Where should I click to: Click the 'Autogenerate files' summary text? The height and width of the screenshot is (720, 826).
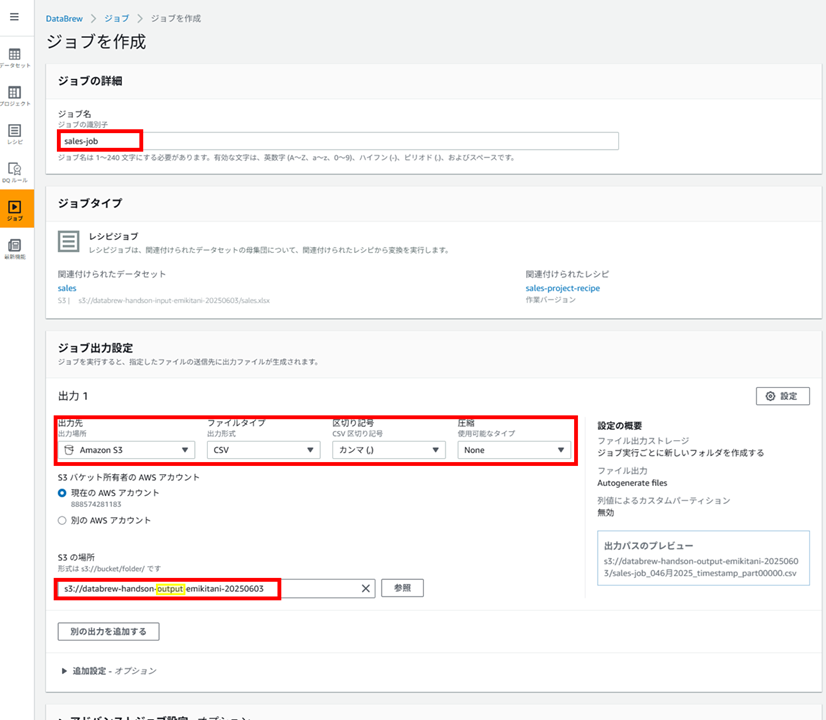tap(632, 483)
